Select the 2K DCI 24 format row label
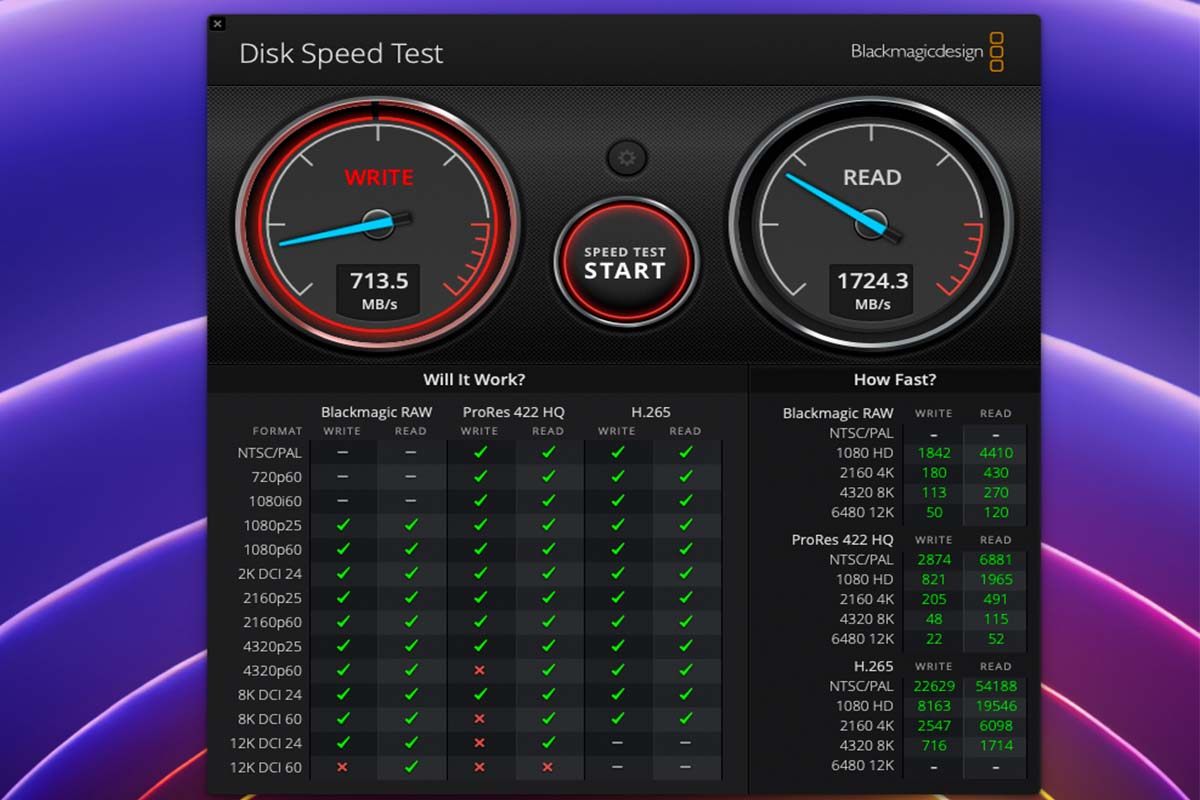The height and width of the screenshot is (800, 1200). coord(272,574)
